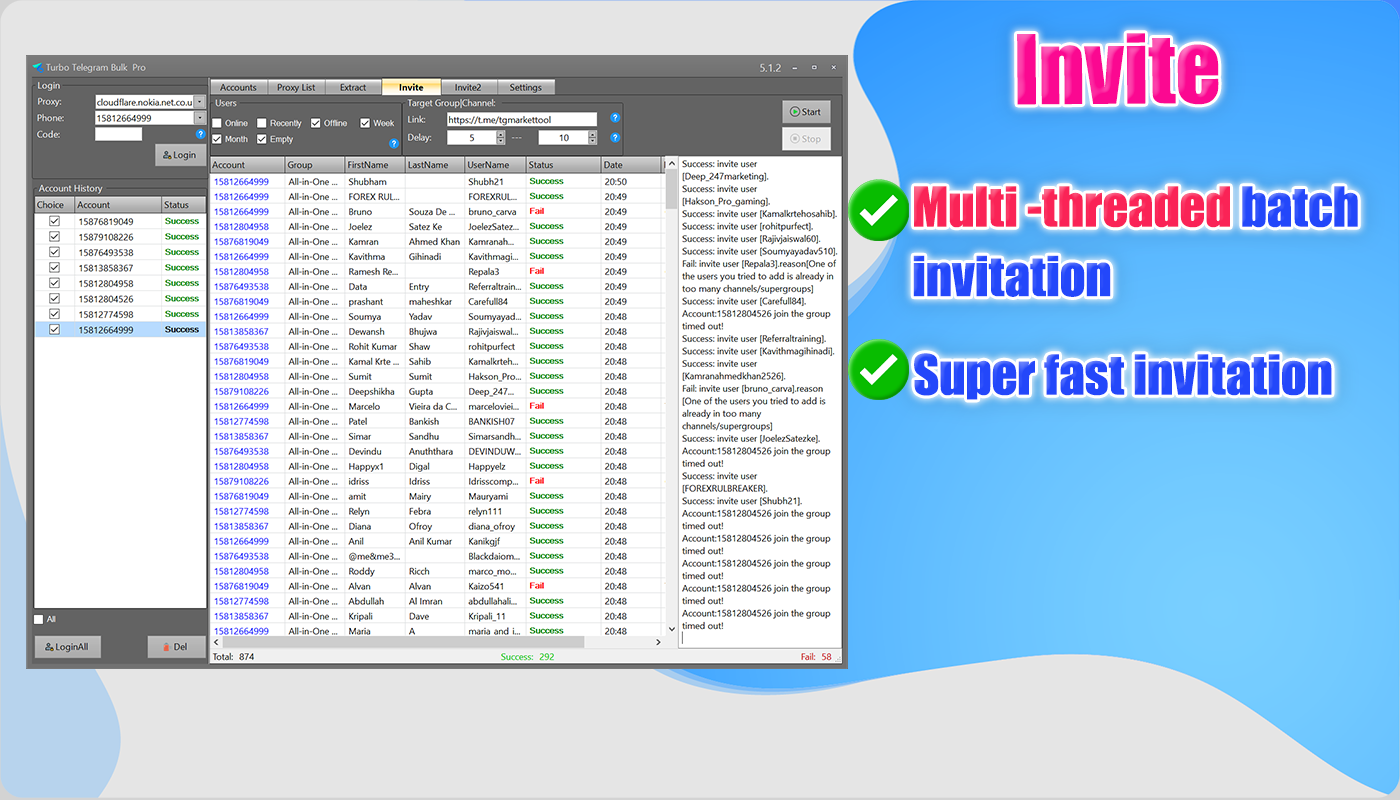Click the Stop button
Screen dimensions: 1400x800
click(x=806, y=139)
